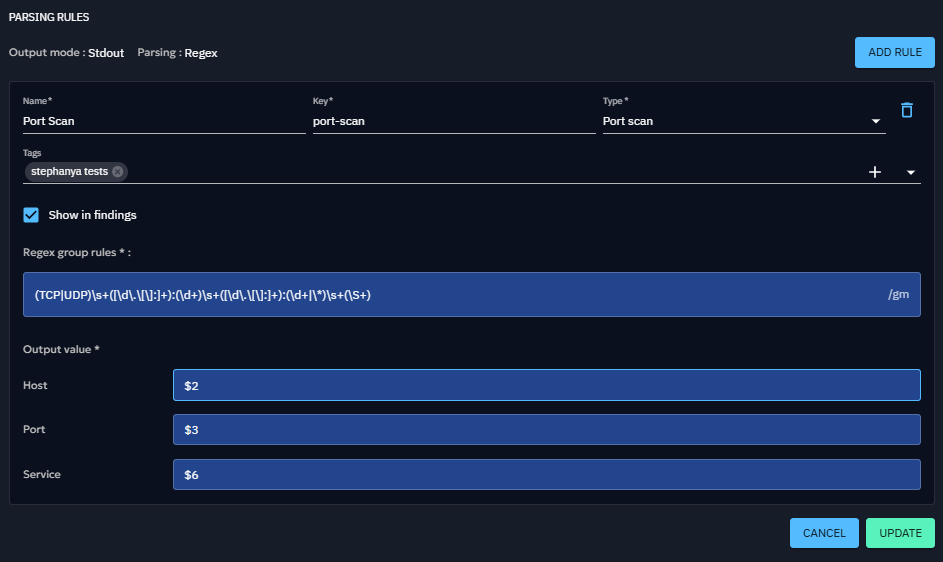Click the plus icon to add tag
The height and width of the screenshot is (562, 943).
[875, 172]
